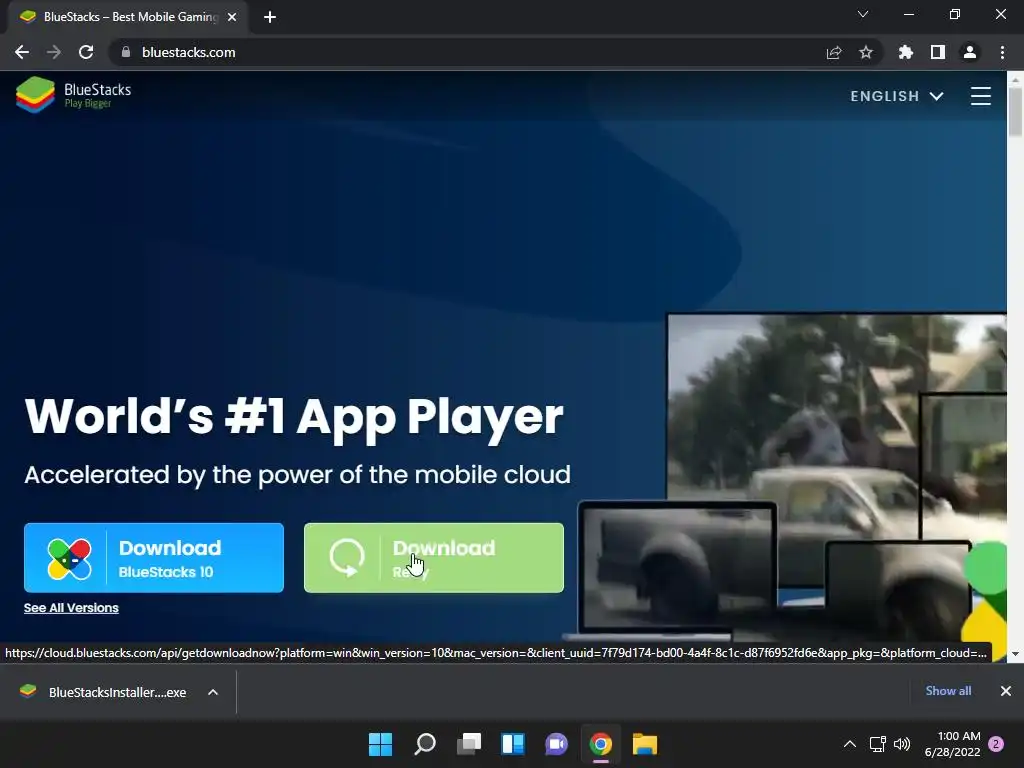The image size is (1024, 768).
Task: Open the Chrome profile avatar
Action: pos(970,52)
